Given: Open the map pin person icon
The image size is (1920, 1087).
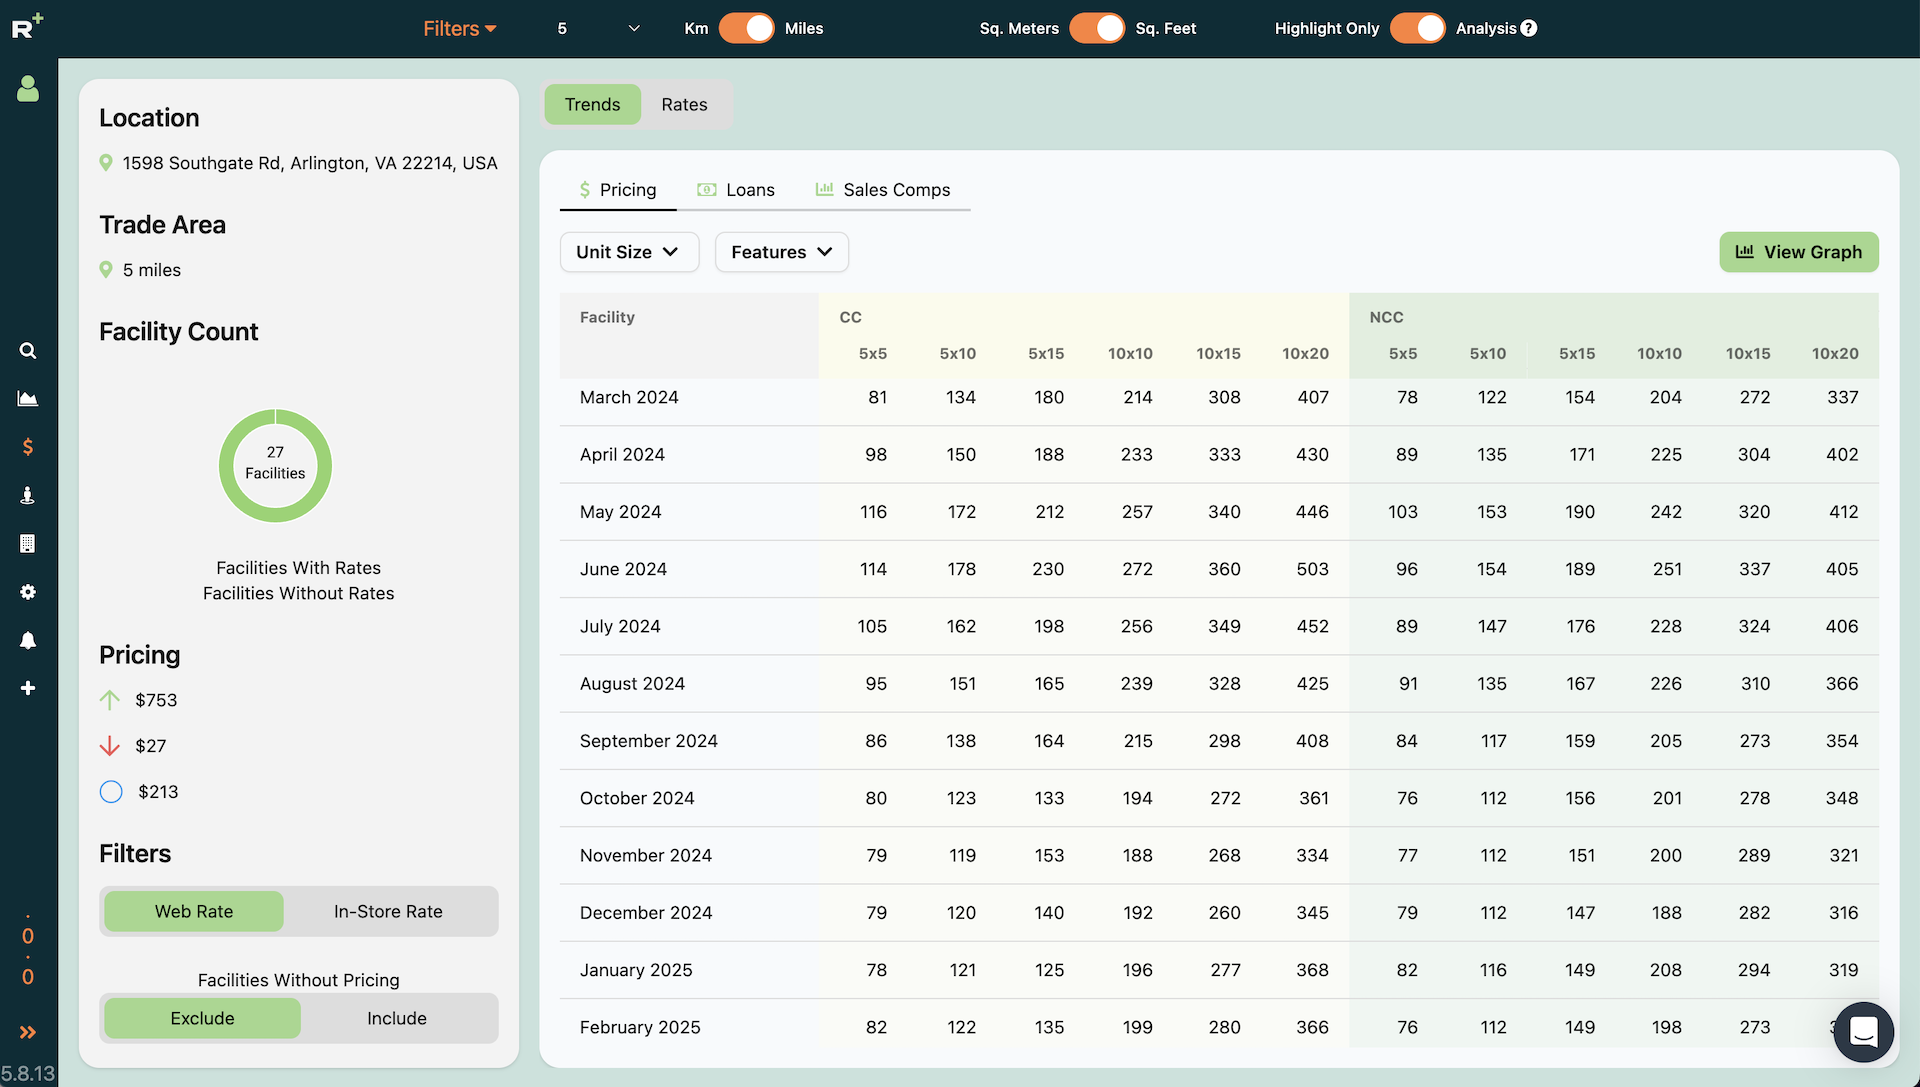Looking at the screenshot, I should click(28, 495).
